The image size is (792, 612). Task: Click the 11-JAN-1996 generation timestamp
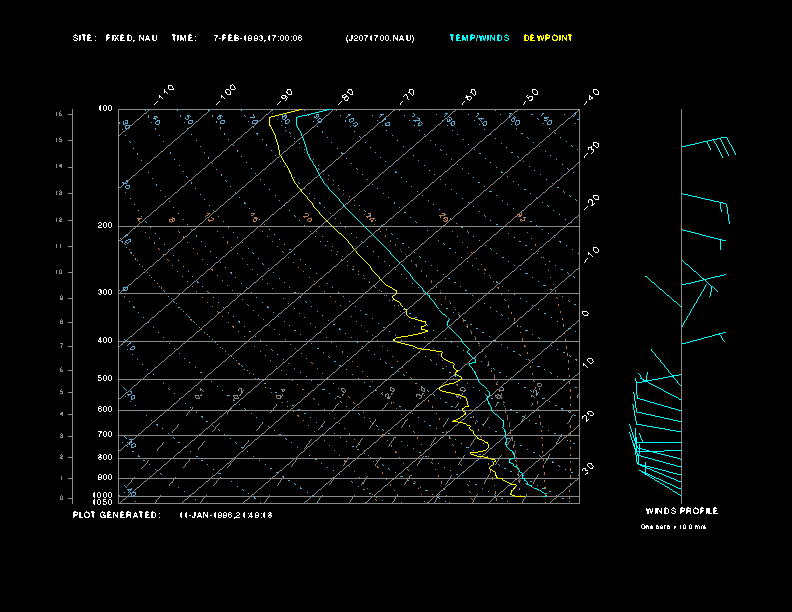point(226,515)
